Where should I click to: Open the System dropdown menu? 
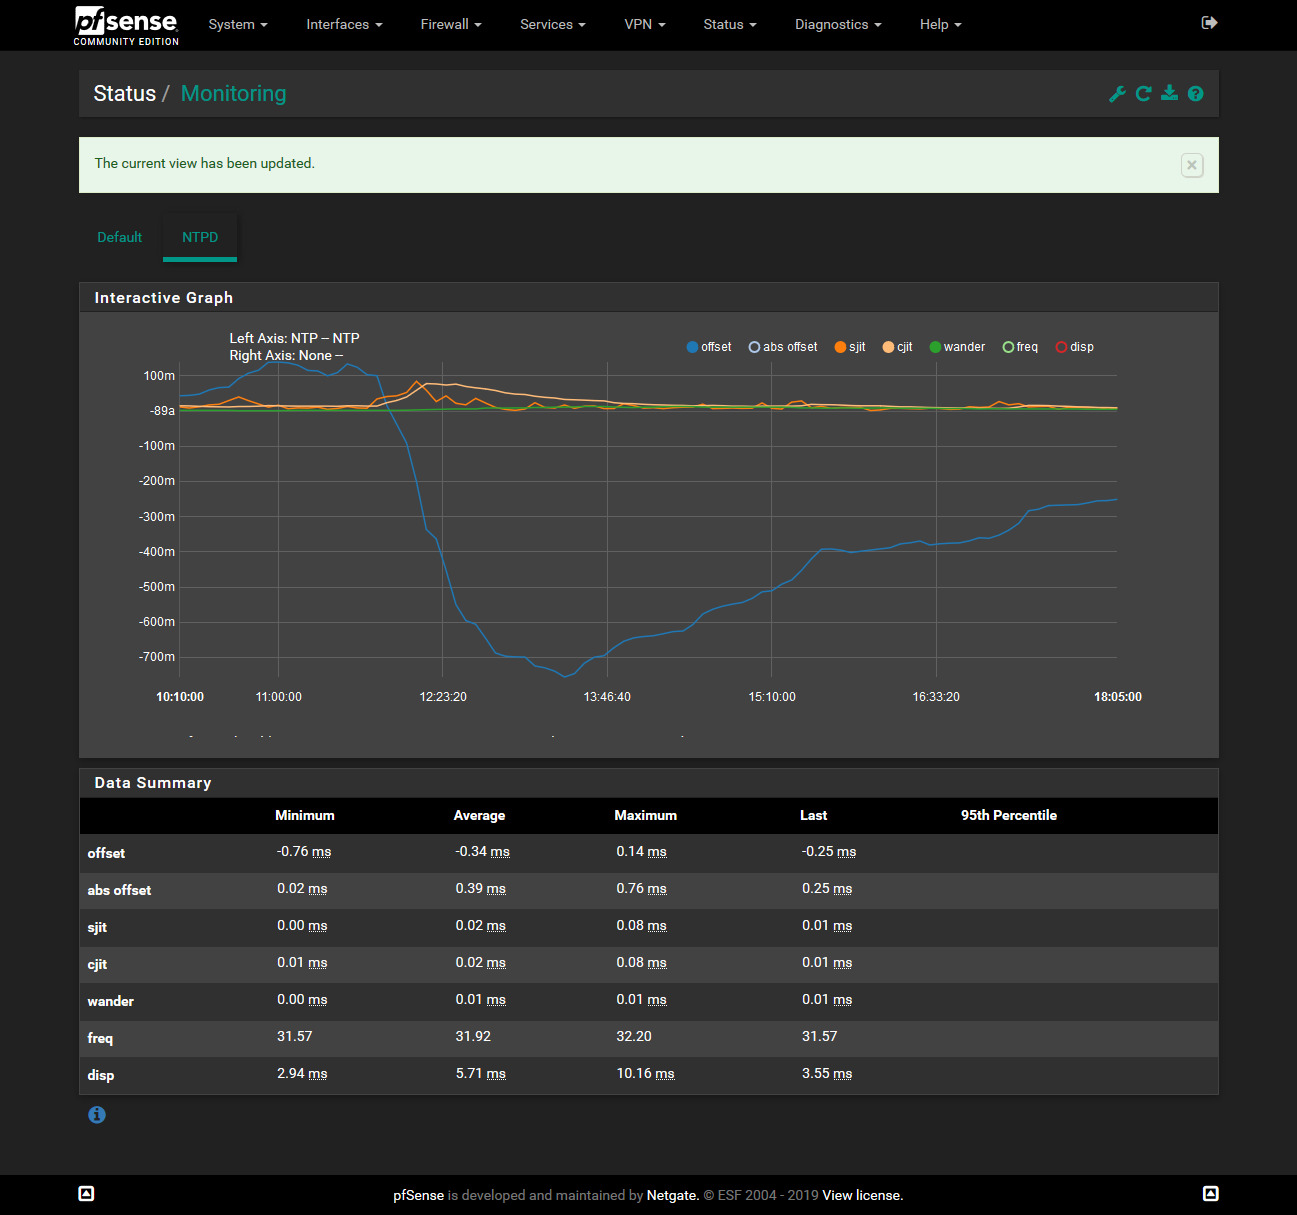[237, 24]
